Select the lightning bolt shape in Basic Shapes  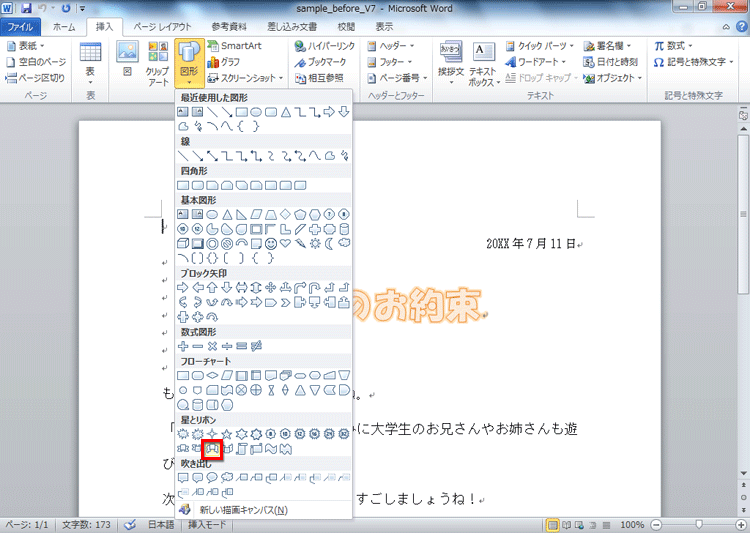coord(300,244)
